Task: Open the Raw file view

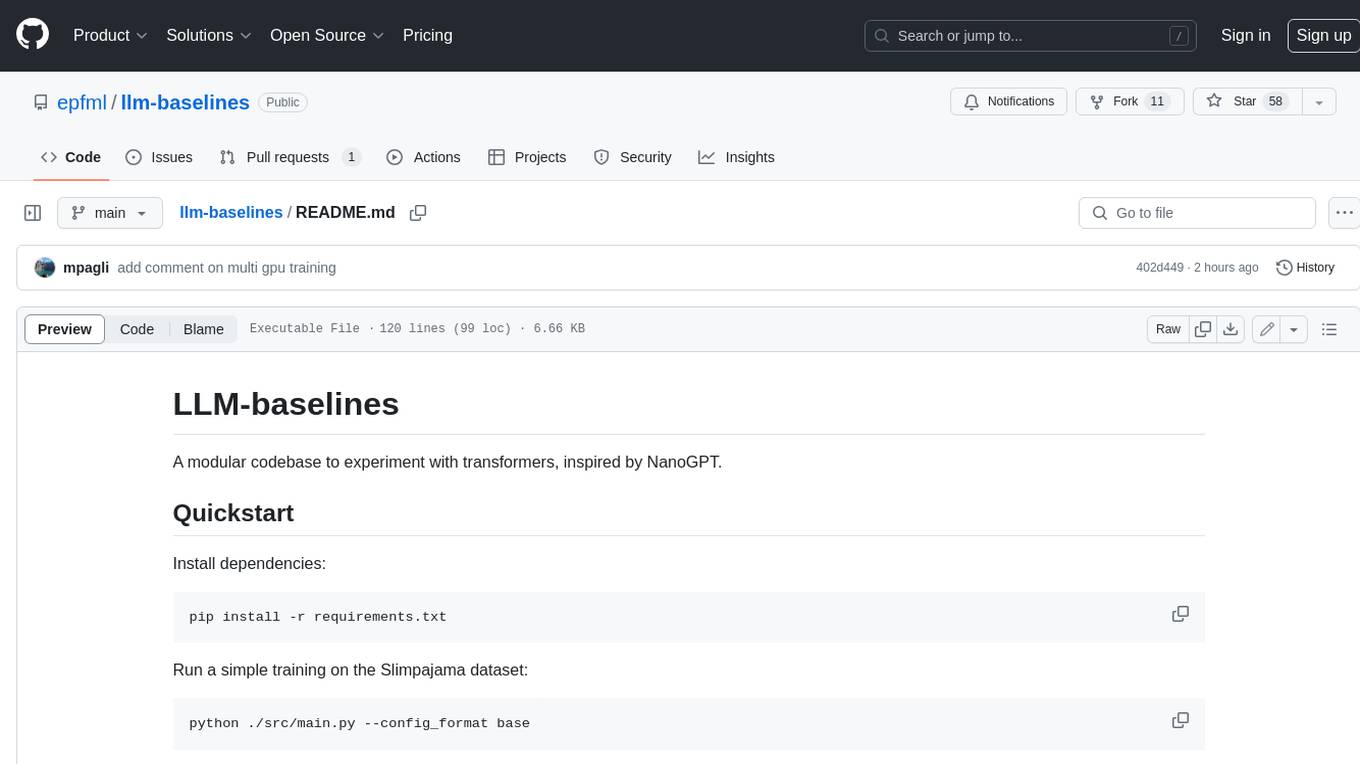Action: pyautogui.click(x=1168, y=329)
